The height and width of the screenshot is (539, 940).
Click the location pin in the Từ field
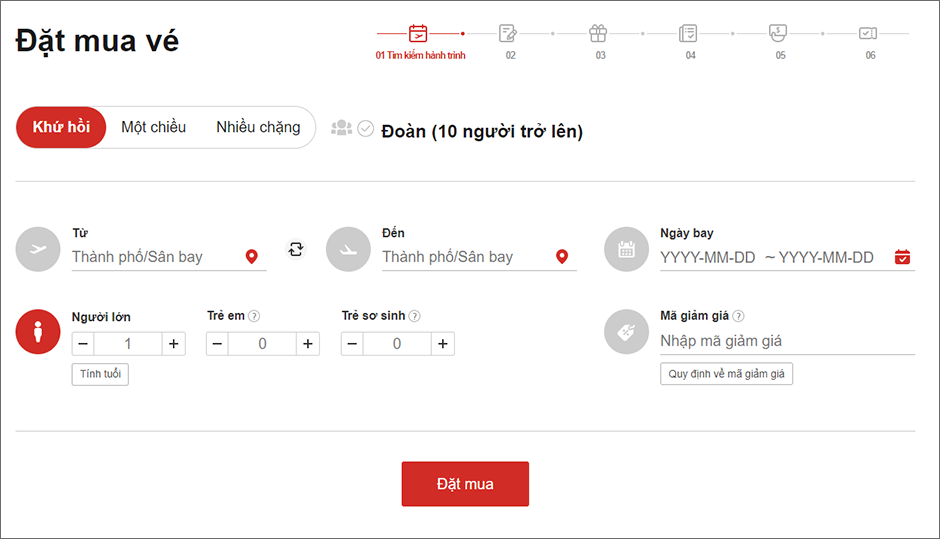[x=252, y=257]
